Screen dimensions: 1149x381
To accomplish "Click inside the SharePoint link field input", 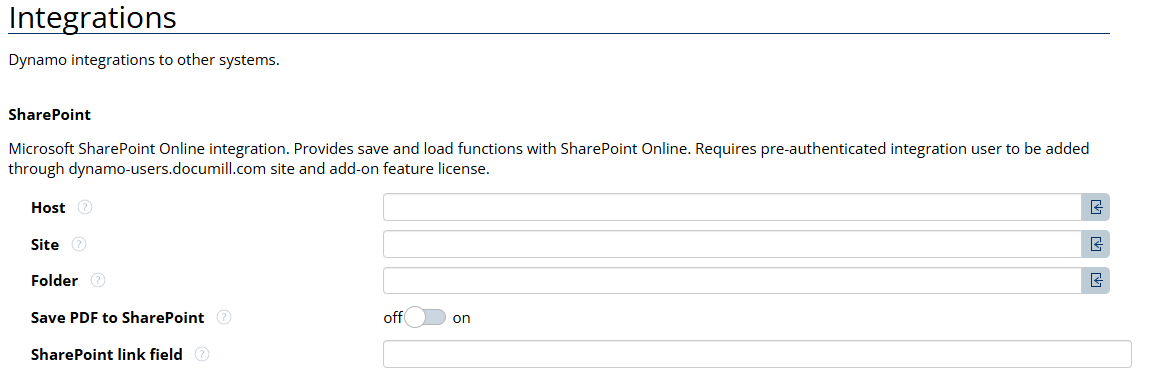I will [x=757, y=354].
